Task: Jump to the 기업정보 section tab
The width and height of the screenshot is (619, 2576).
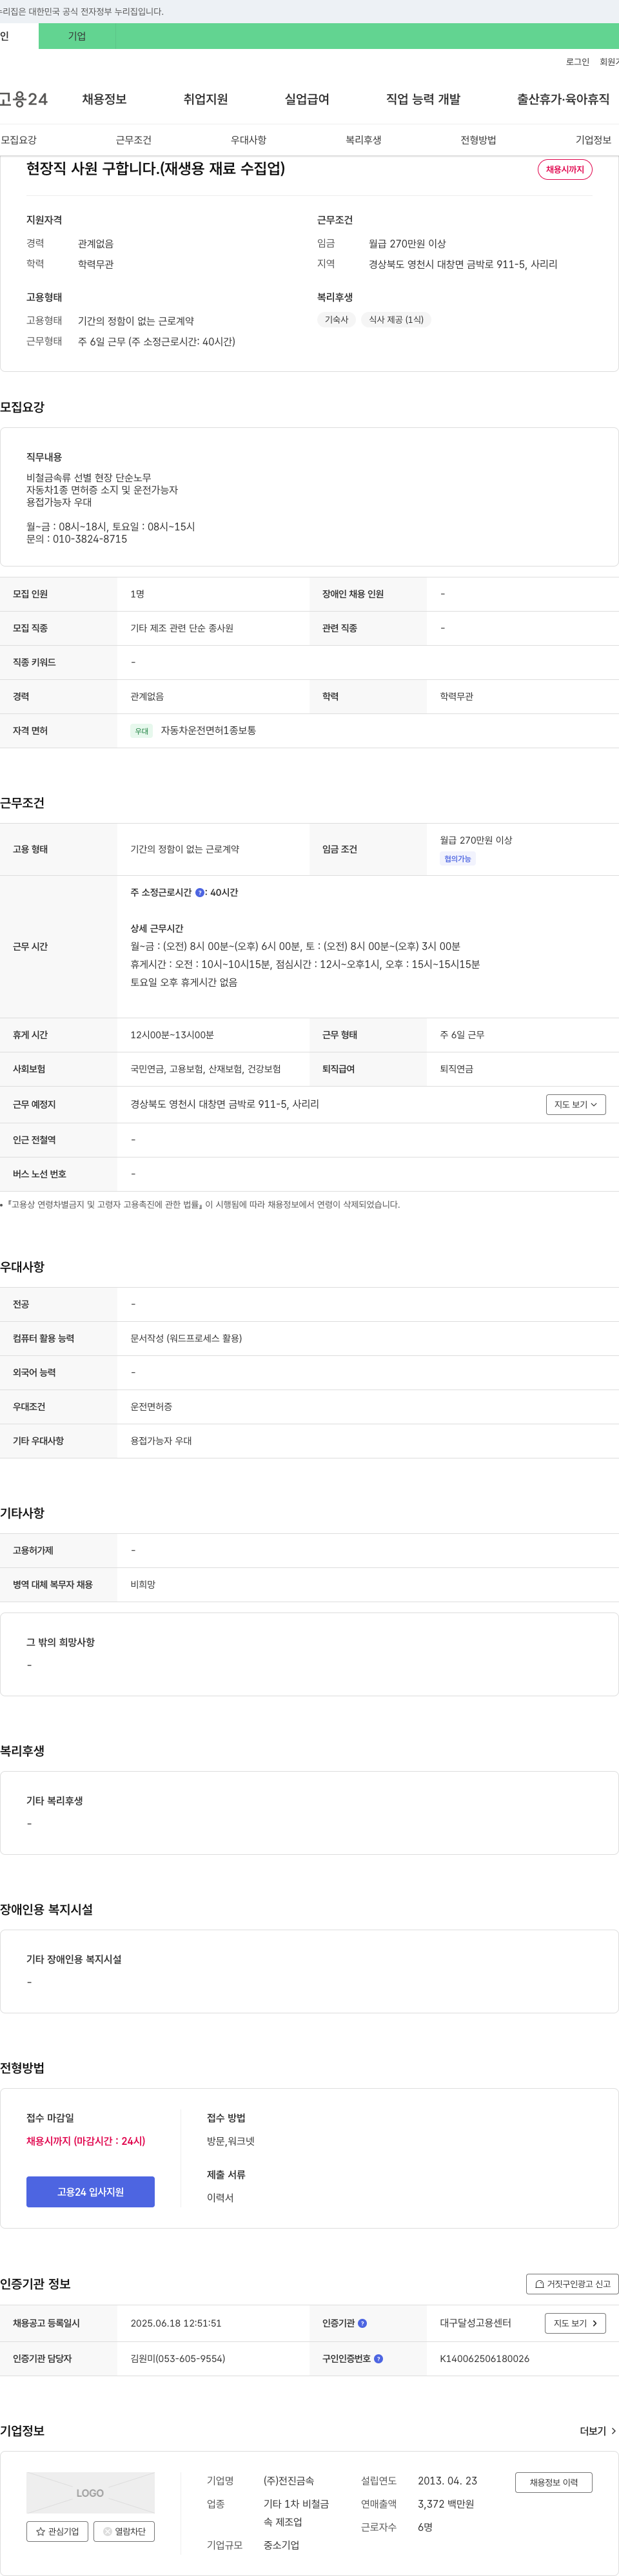Action: [x=593, y=140]
